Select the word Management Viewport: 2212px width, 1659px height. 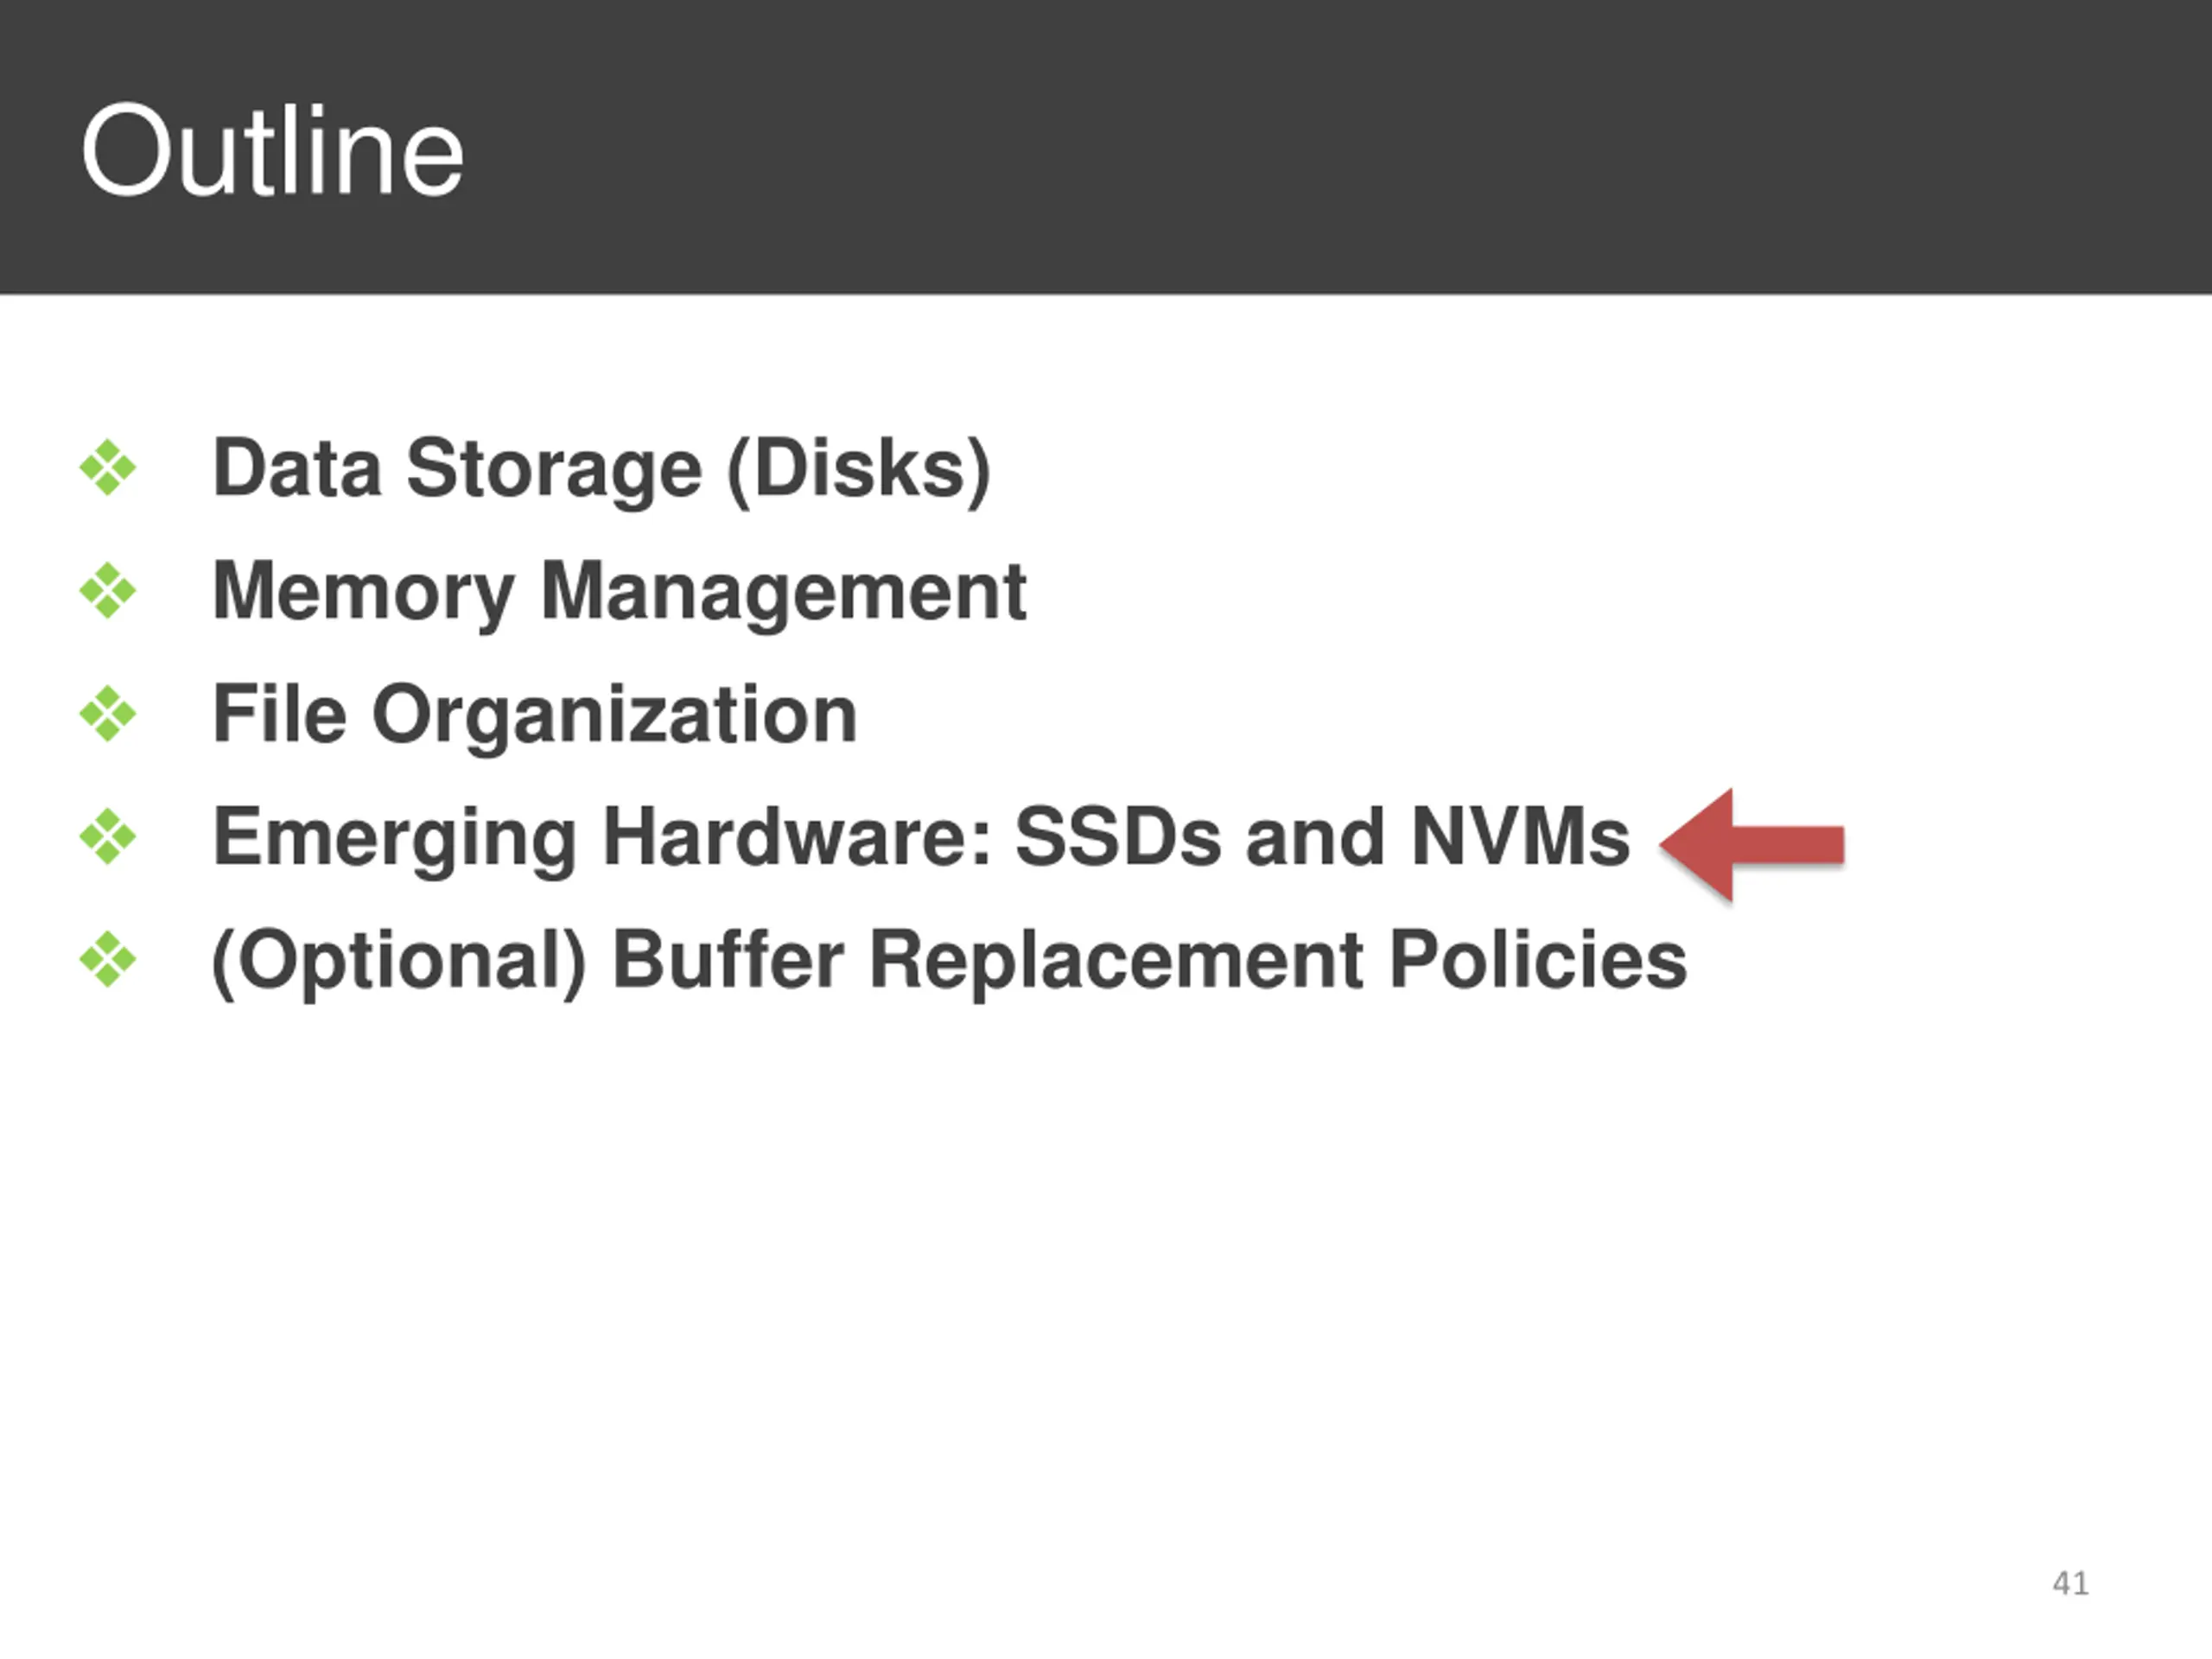pyautogui.click(x=783, y=594)
